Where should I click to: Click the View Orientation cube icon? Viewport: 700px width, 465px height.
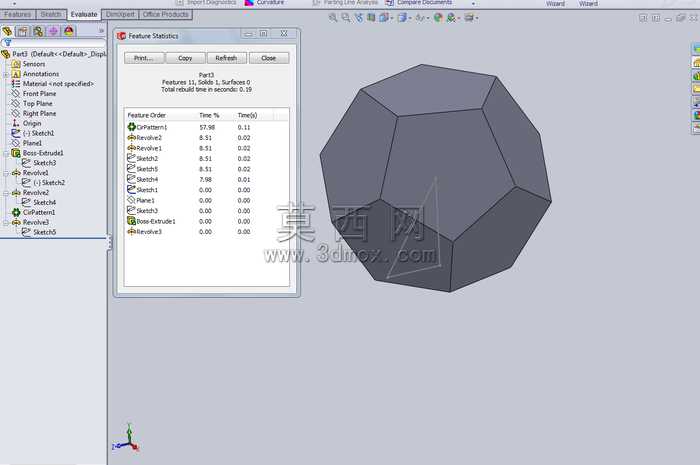tap(383, 18)
